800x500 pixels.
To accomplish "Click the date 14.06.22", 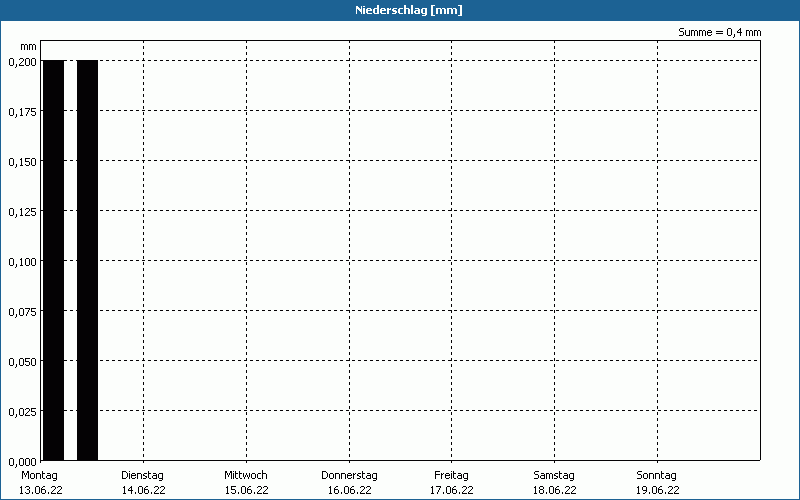I will [x=143, y=490].
